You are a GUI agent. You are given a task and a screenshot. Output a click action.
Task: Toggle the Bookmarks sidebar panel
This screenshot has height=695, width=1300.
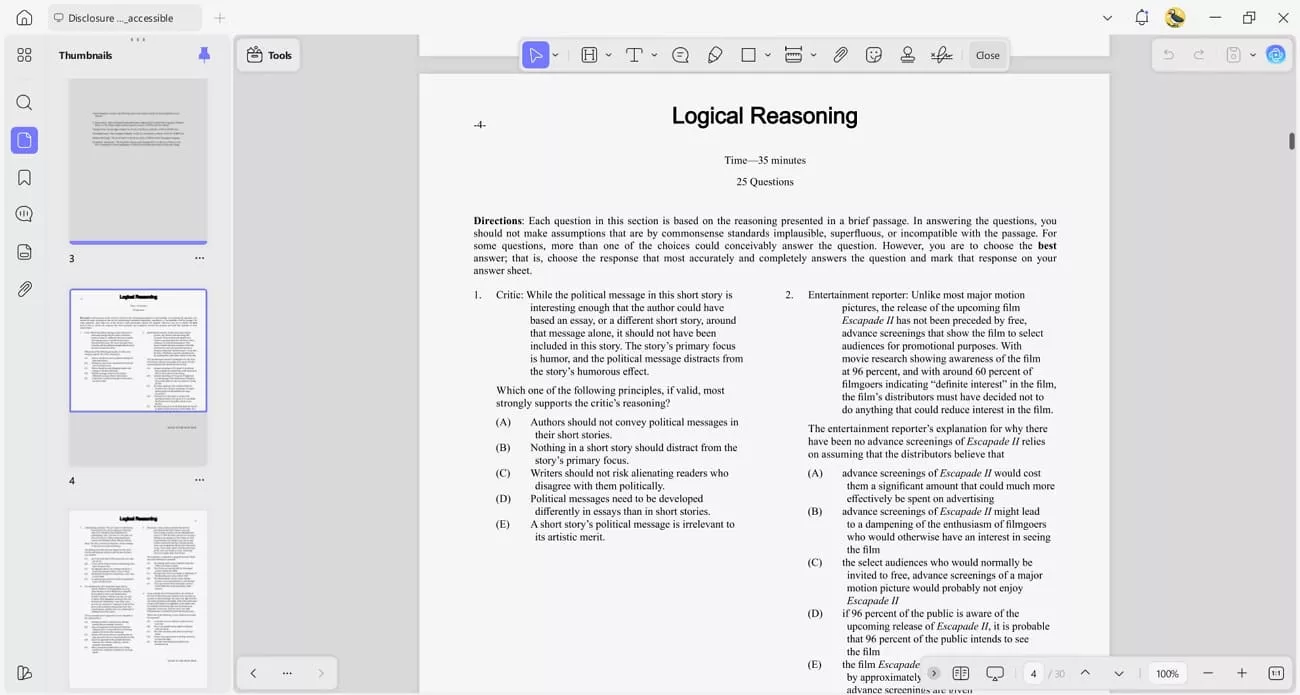[x=24, y=177]
